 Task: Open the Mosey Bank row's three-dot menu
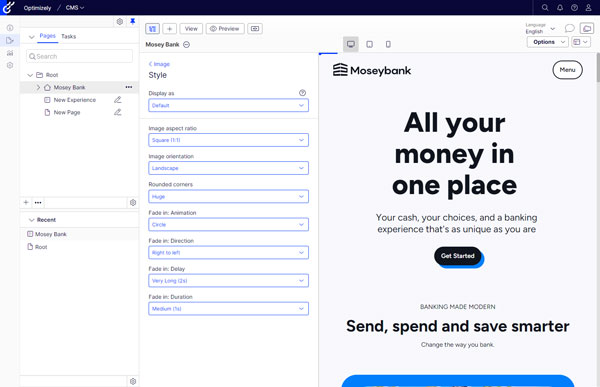(x=129, y=87)
